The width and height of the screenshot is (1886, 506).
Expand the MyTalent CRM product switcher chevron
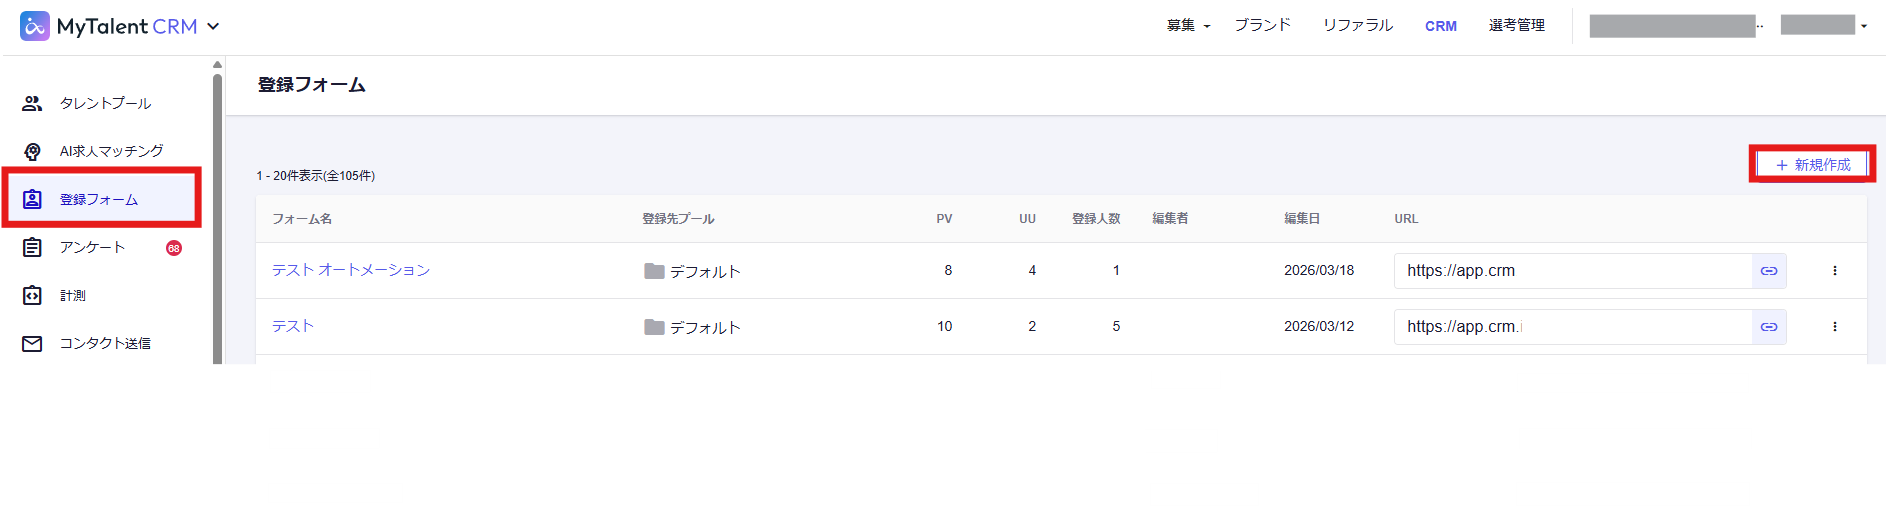pyautogui.click(x=213, y=27)
